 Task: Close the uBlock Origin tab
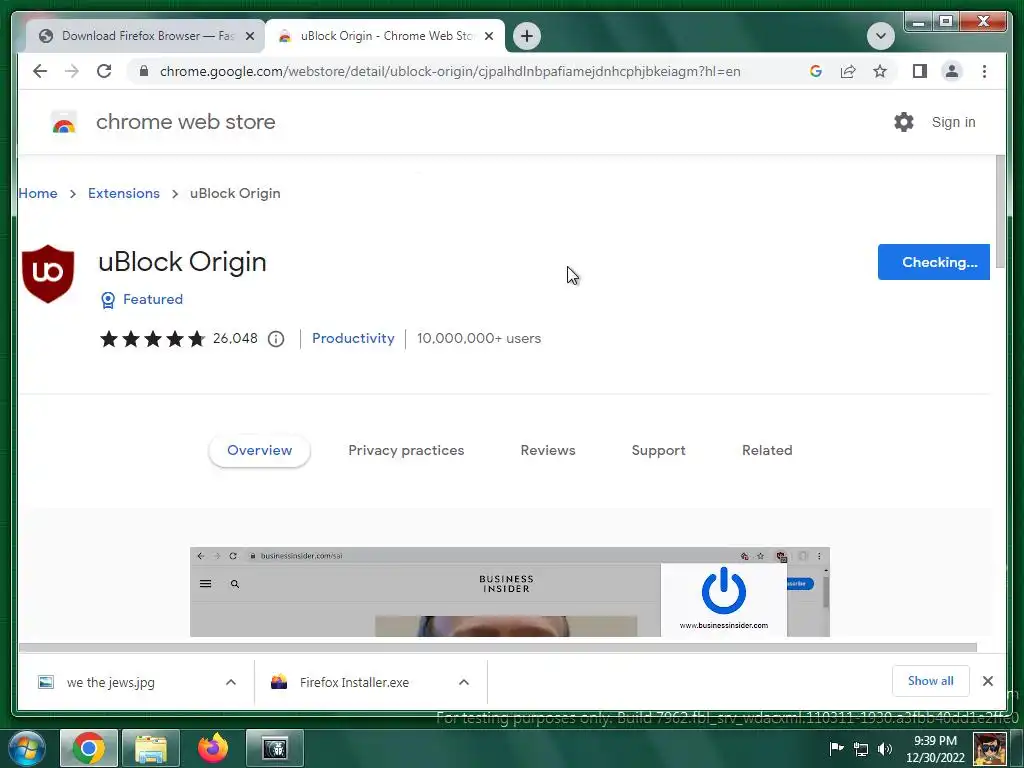point(488,36)
